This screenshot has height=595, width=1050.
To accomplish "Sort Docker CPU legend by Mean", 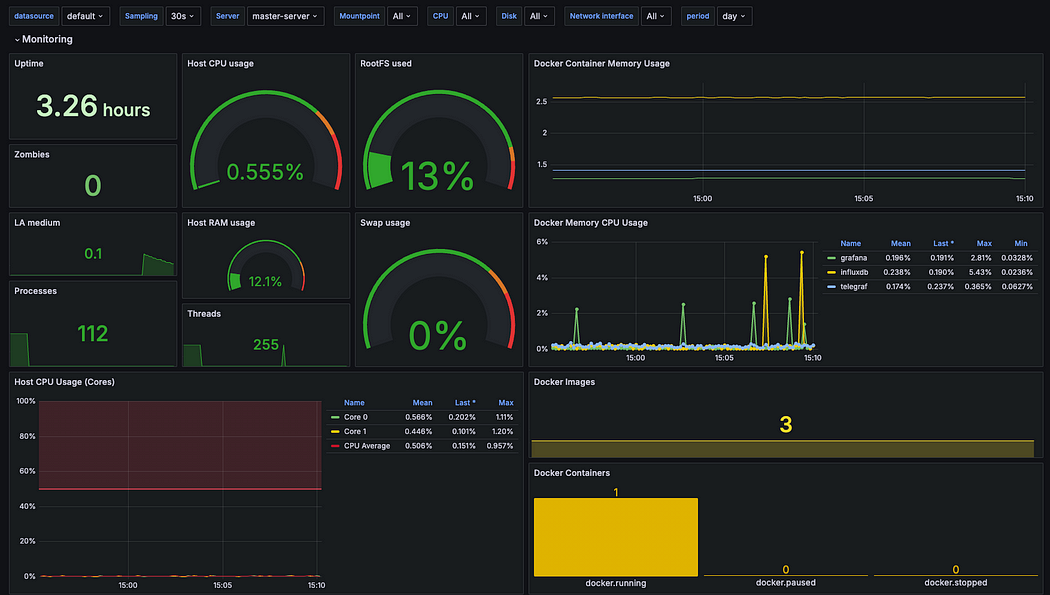I will click(901, 244).
